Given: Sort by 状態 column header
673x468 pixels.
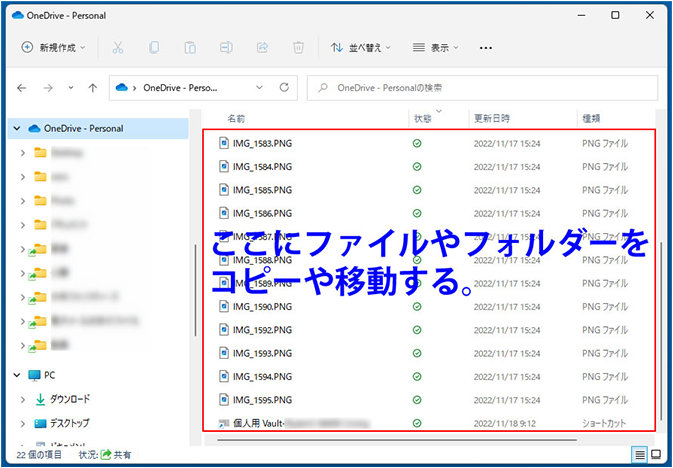Looking at the screenshot, I should (x=423, y=119).
